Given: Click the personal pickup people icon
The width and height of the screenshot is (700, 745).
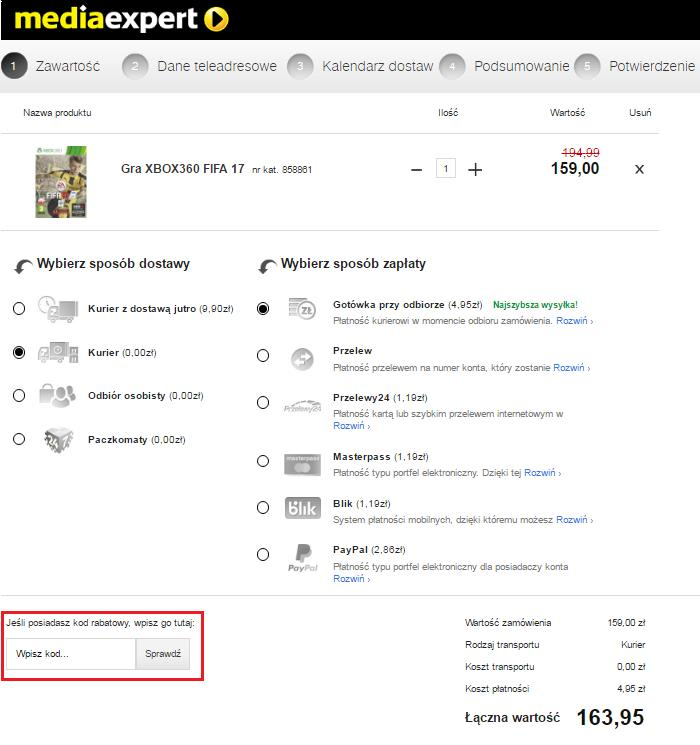Looking at the screenshot, I should pos(58,395).
